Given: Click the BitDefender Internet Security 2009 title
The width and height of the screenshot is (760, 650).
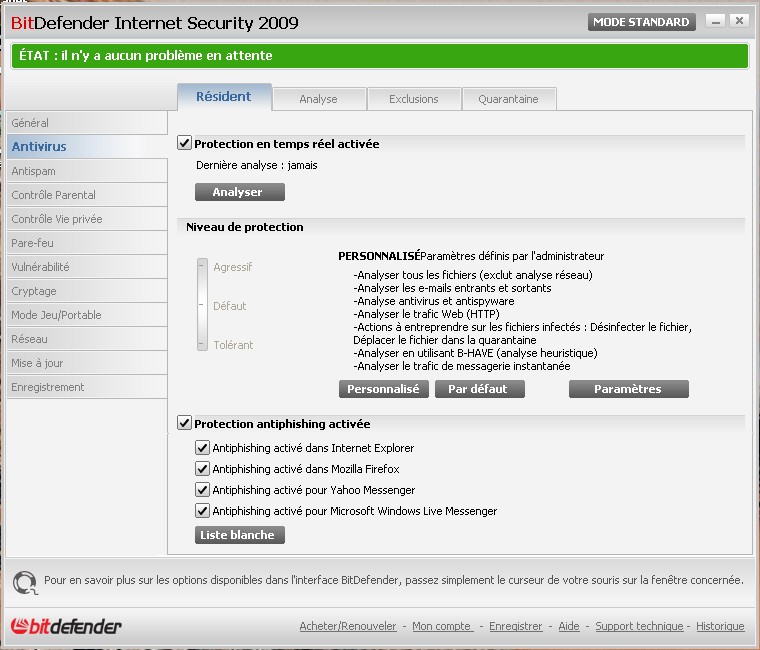Looking at the screenshot, I should [155, 23].
